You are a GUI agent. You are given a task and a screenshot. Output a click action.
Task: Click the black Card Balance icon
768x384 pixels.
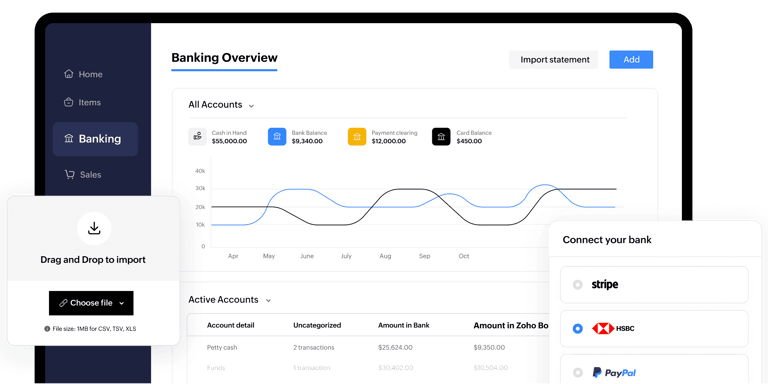[x=441, y=137]
